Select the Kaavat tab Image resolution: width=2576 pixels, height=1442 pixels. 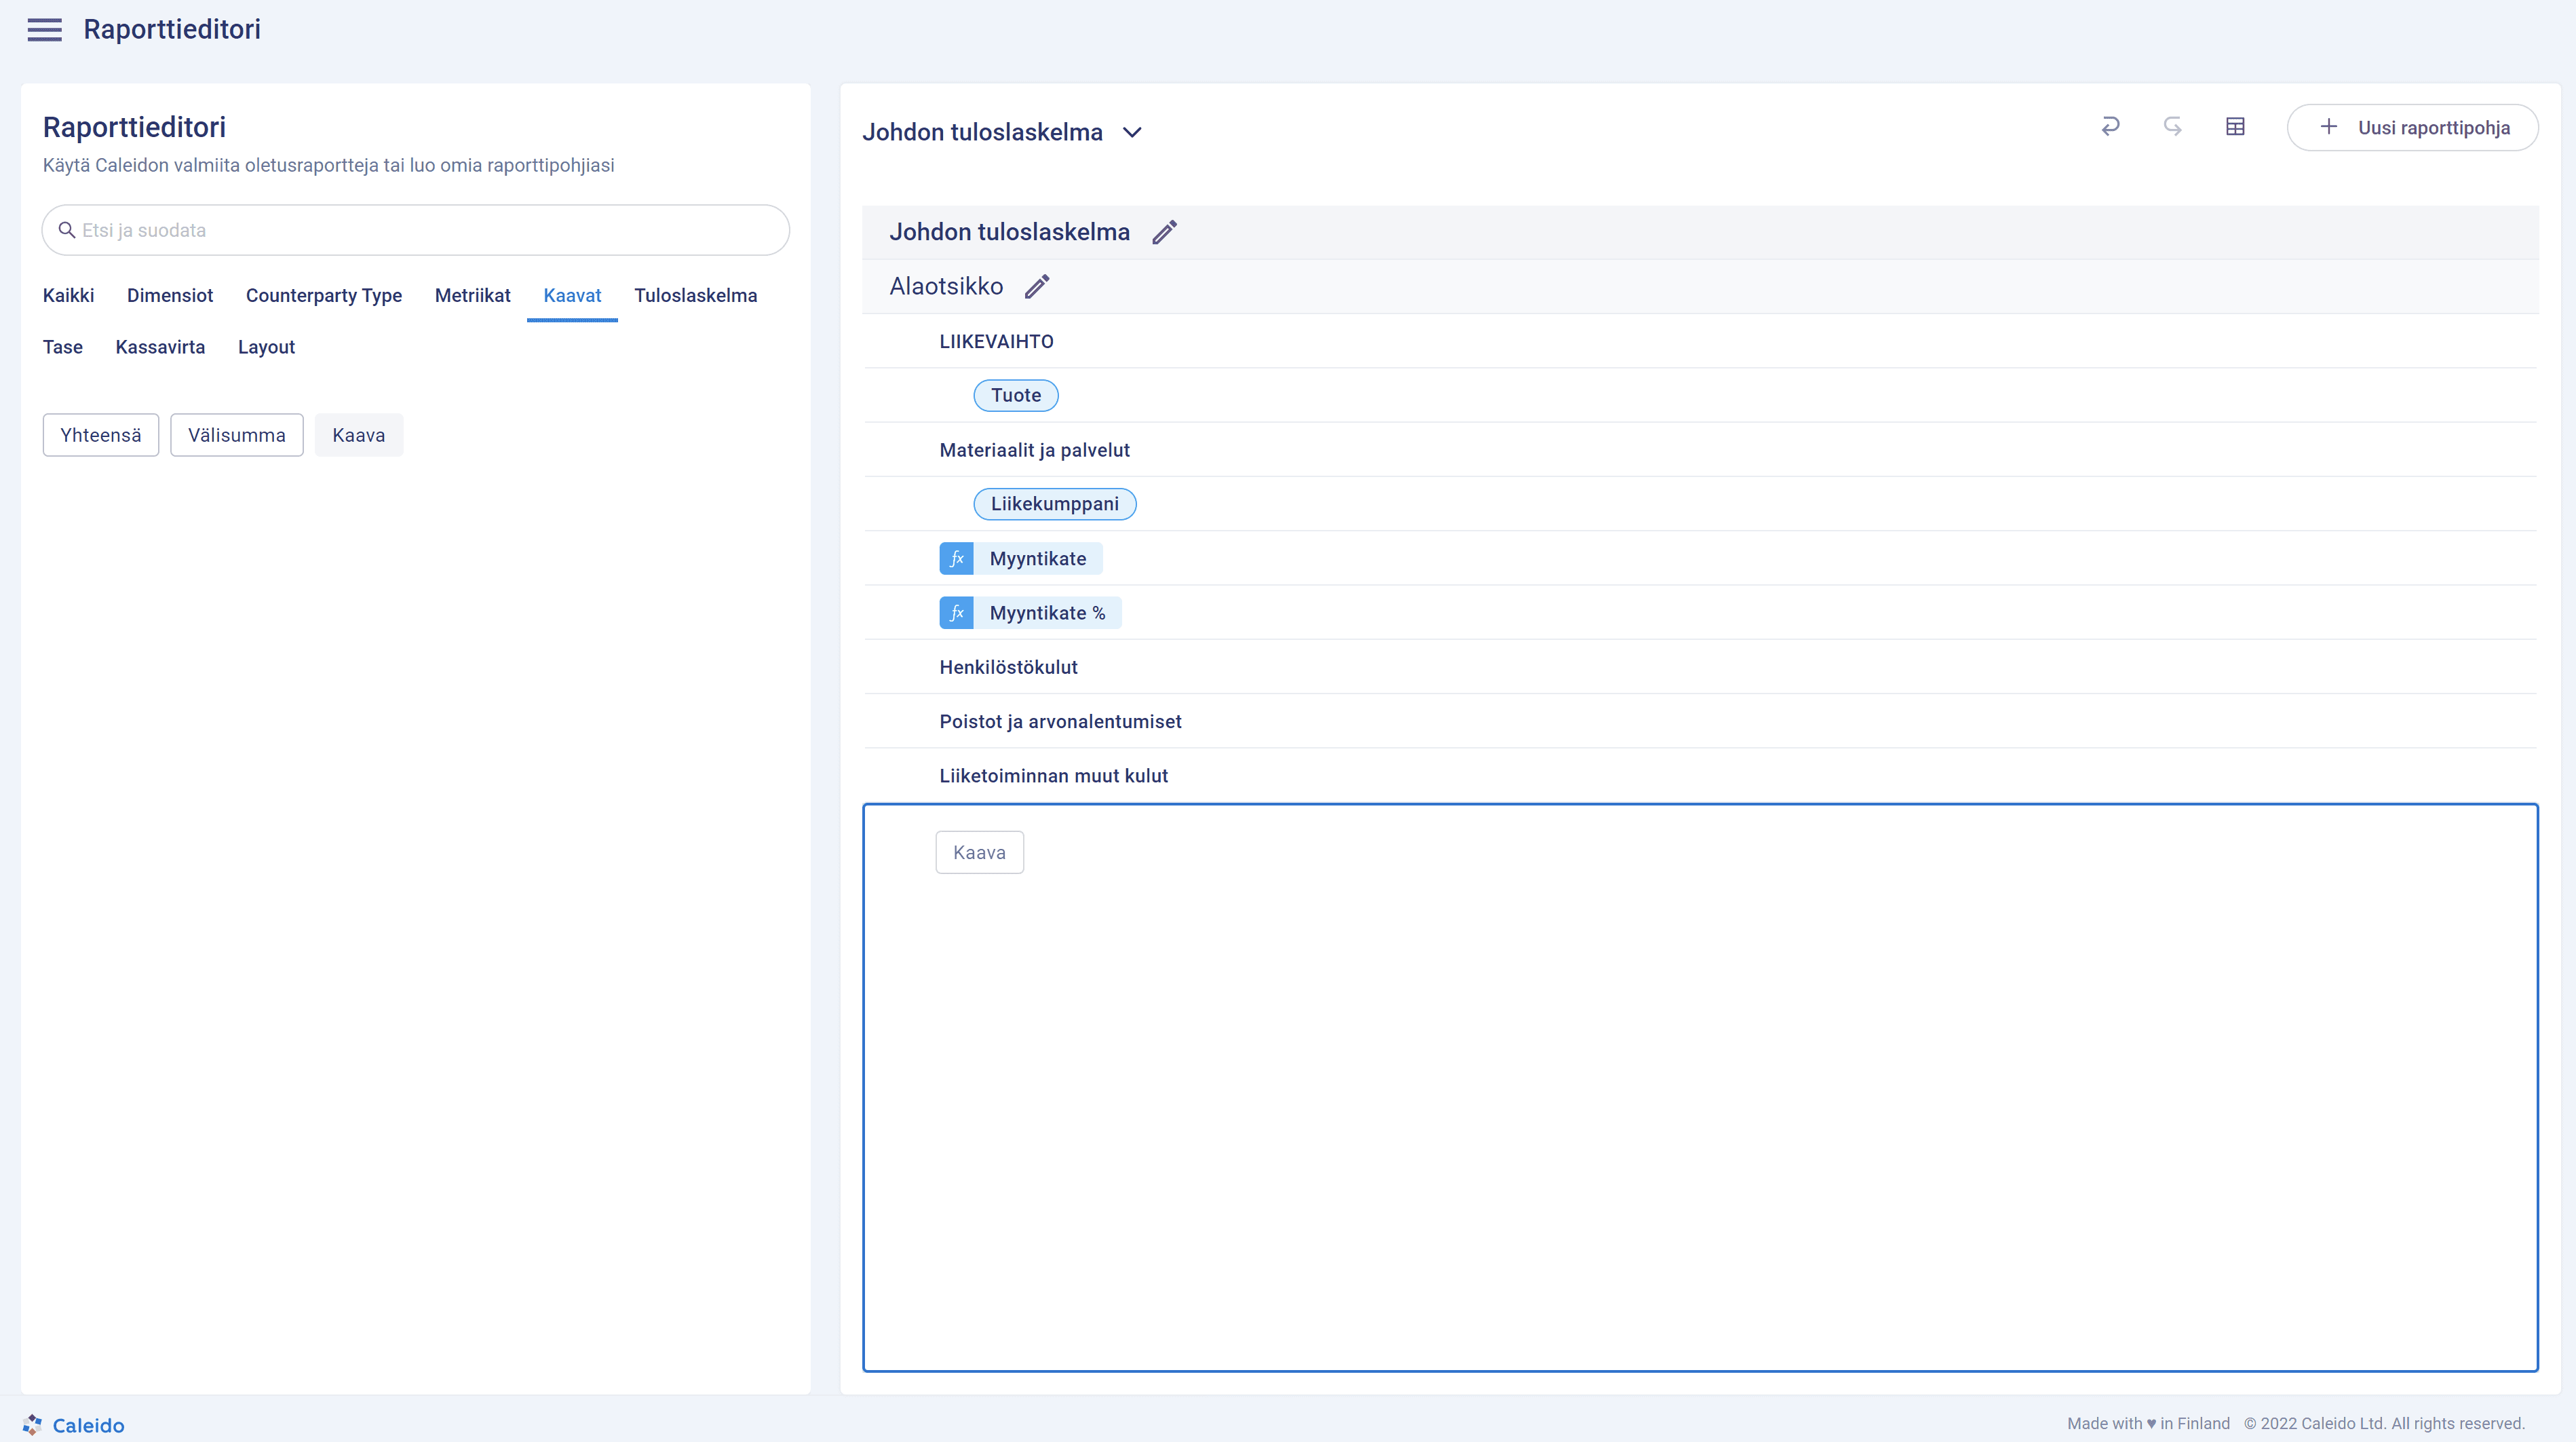pos(572,296)
